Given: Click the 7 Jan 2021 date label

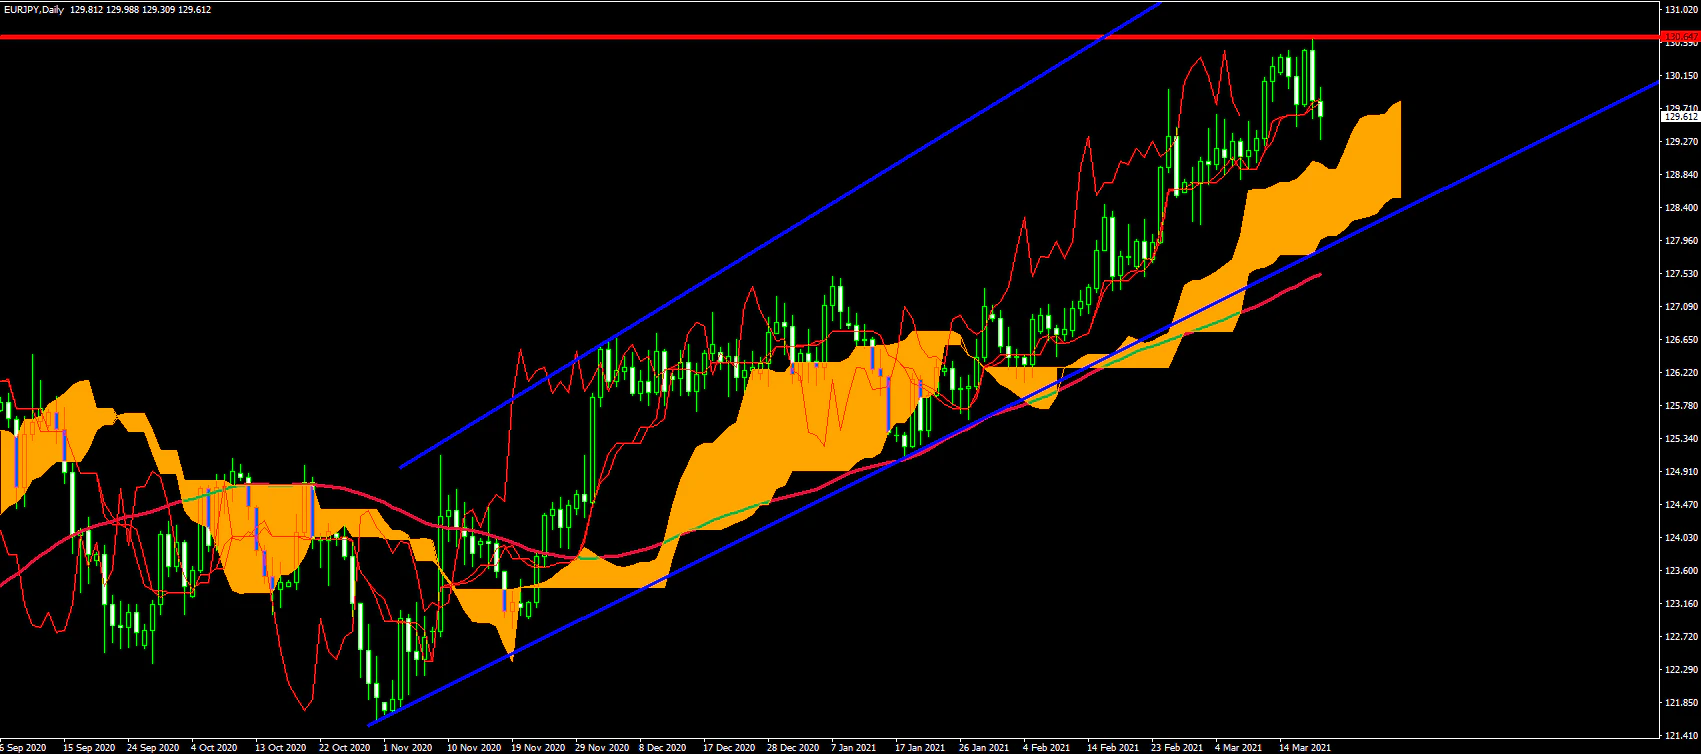Looking at the screenshot, I should pyautogui.click(x=856, y=747).
